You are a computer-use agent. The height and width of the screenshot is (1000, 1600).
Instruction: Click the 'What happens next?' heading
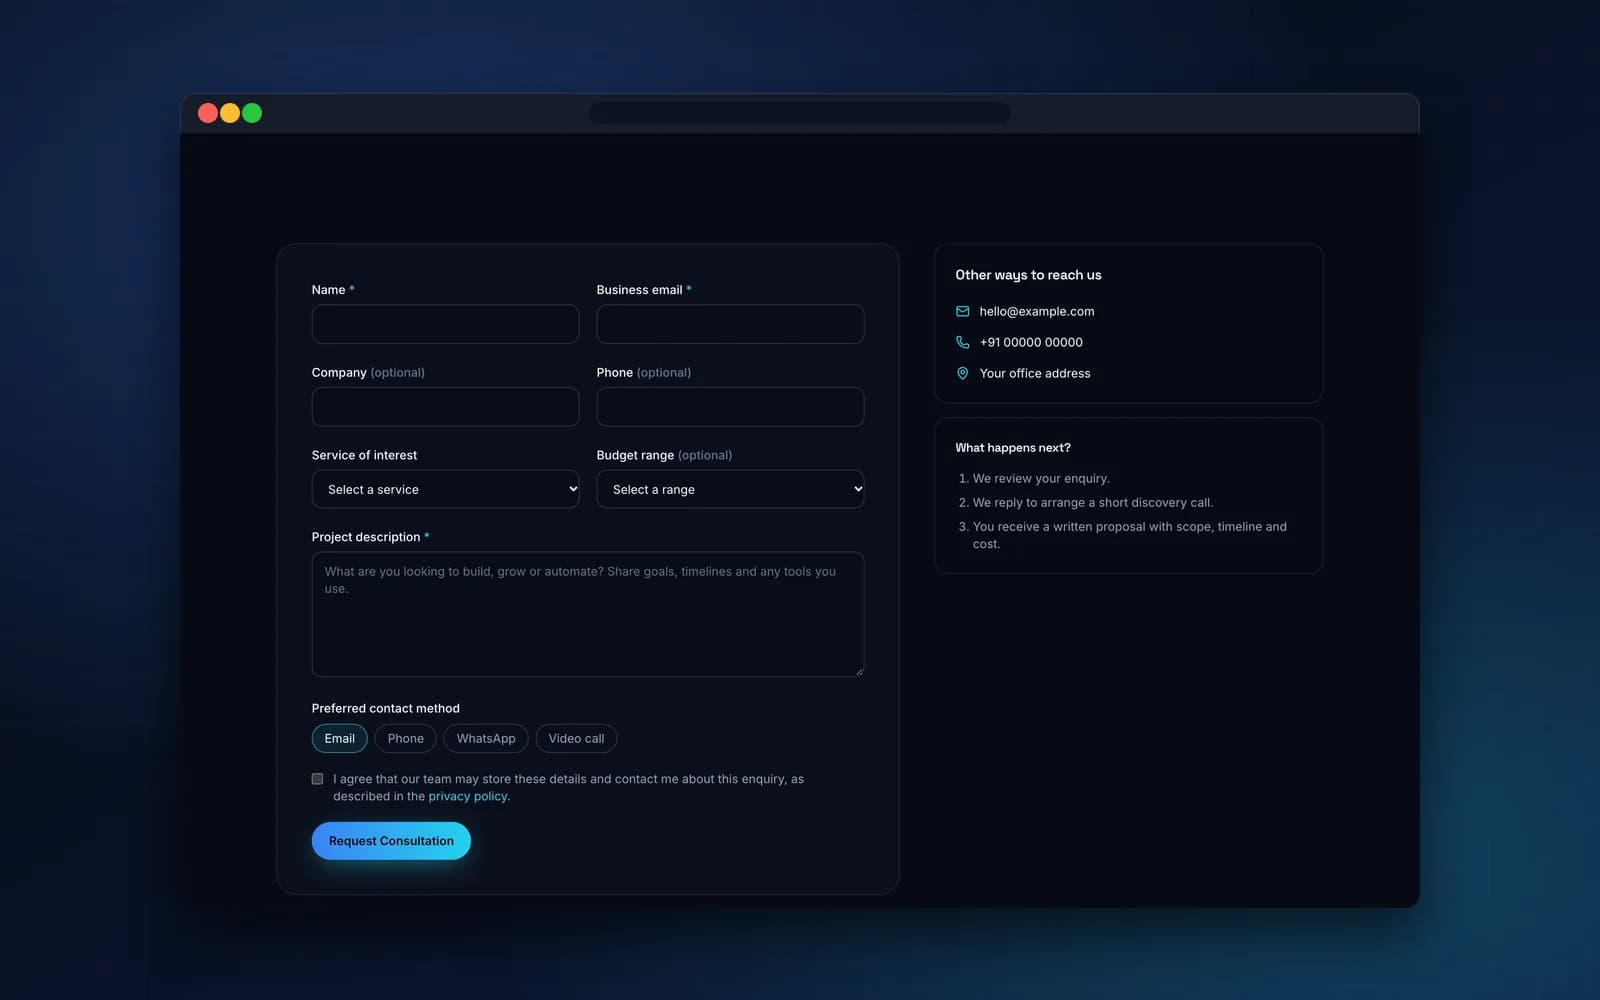1013,448
